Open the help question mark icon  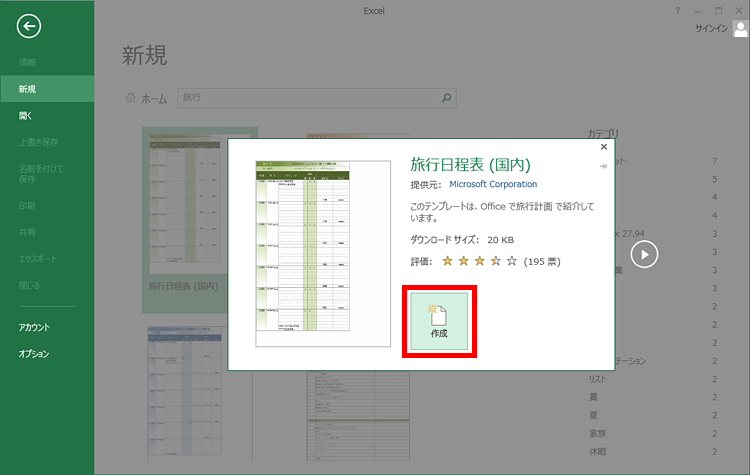click(x=677, y=11)
